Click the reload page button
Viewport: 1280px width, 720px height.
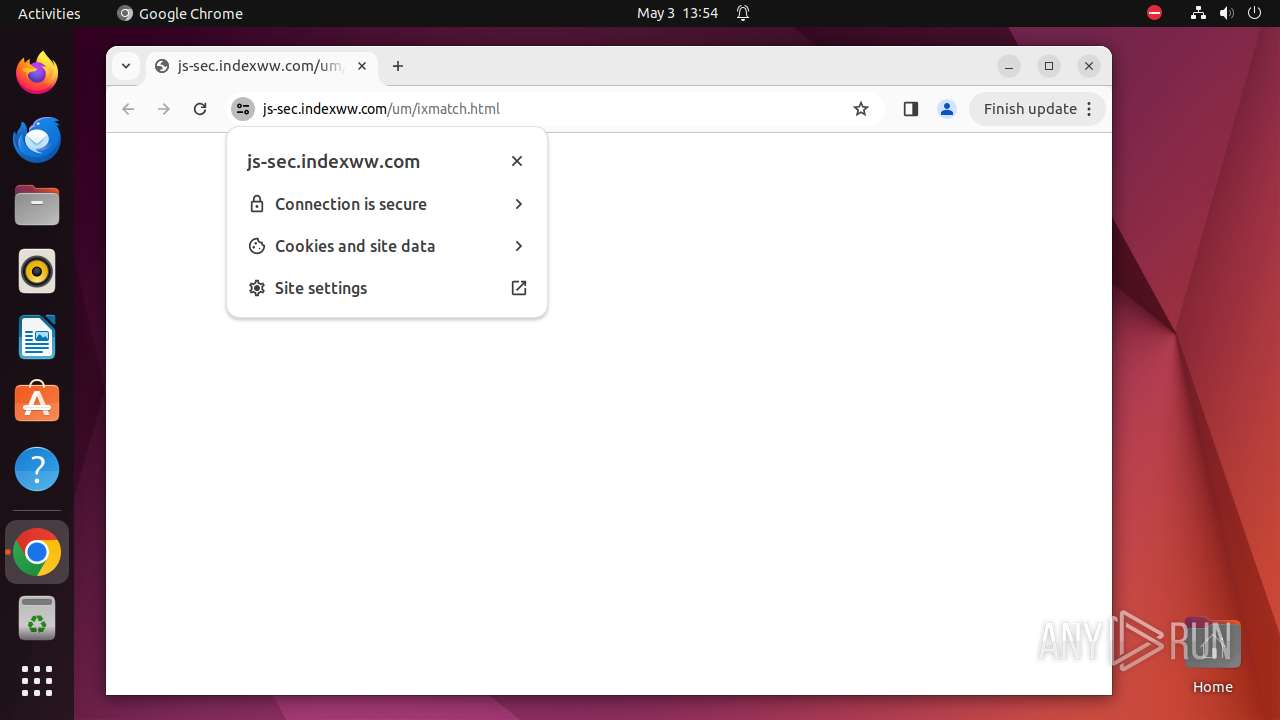click(x=200, y=109)
